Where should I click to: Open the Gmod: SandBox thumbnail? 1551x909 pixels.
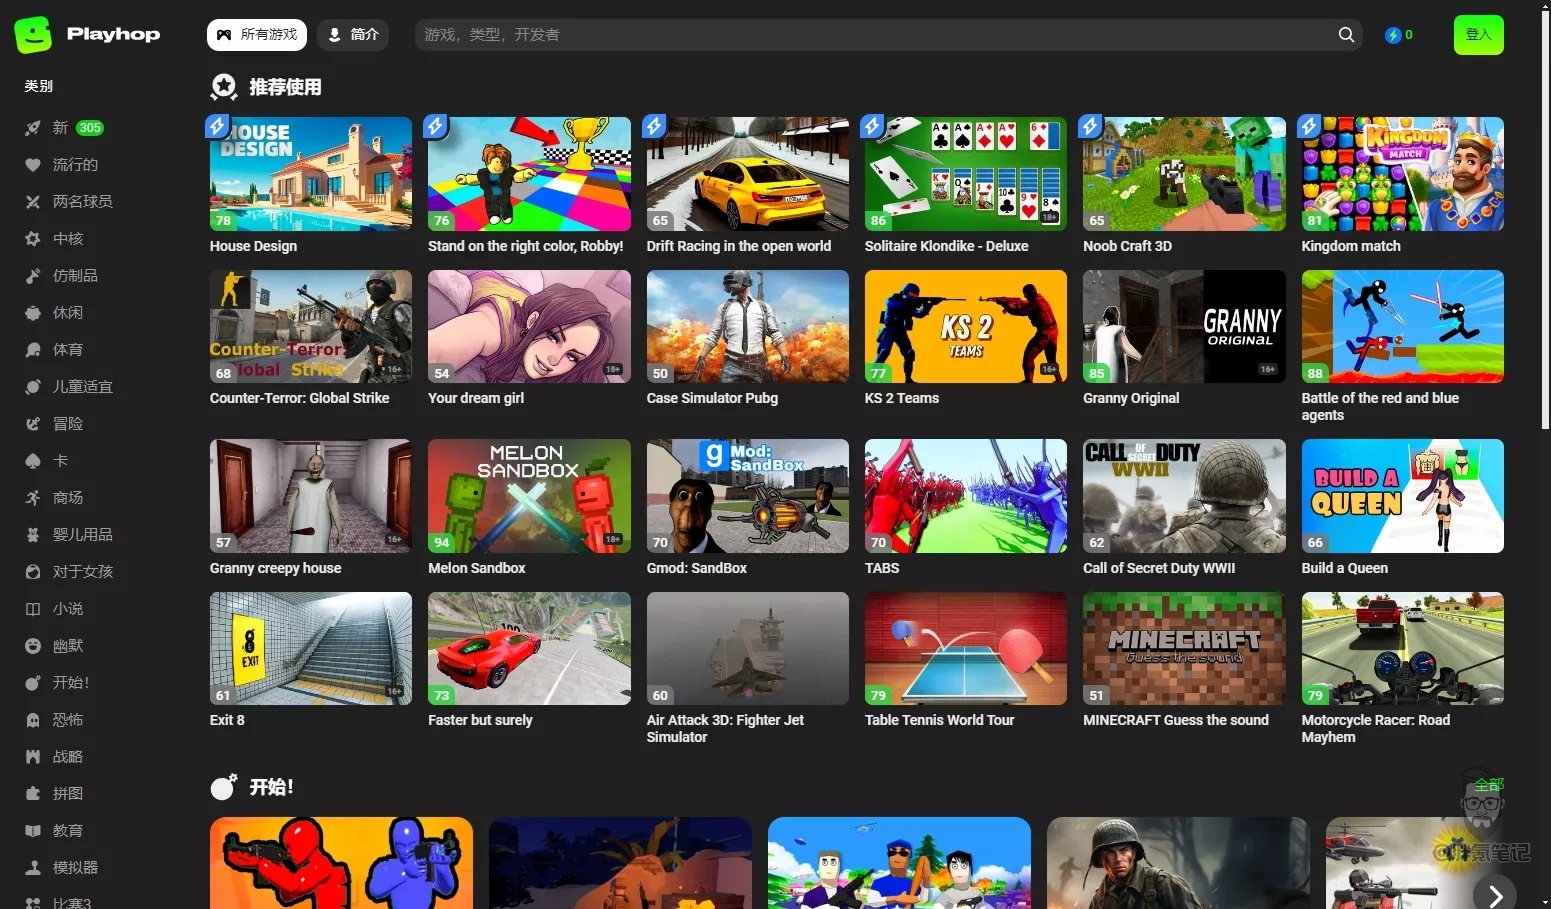pyautogui.click(x=748, y=496)
